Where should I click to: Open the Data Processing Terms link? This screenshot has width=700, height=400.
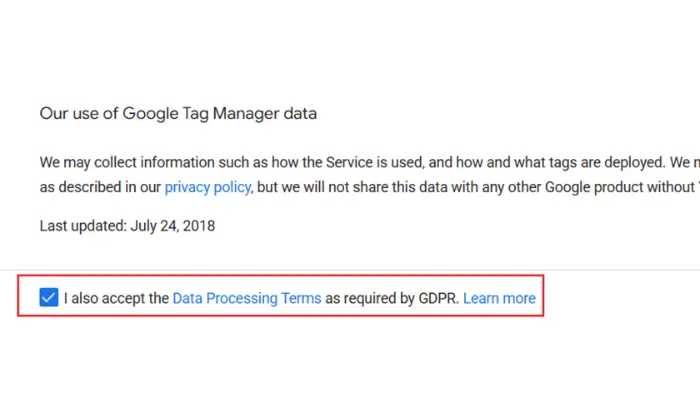click(x=247, y=298)
